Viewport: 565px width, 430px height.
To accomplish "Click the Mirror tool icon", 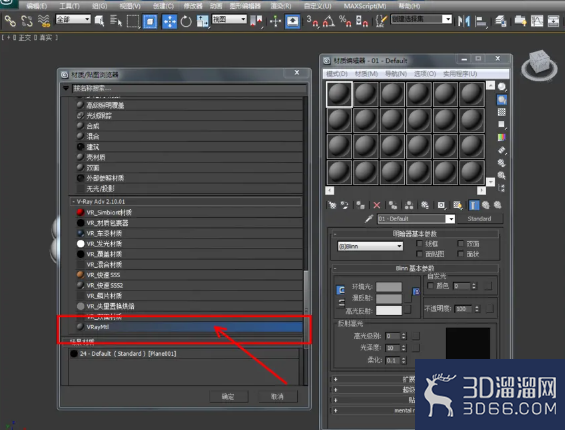I will [464, 21].
